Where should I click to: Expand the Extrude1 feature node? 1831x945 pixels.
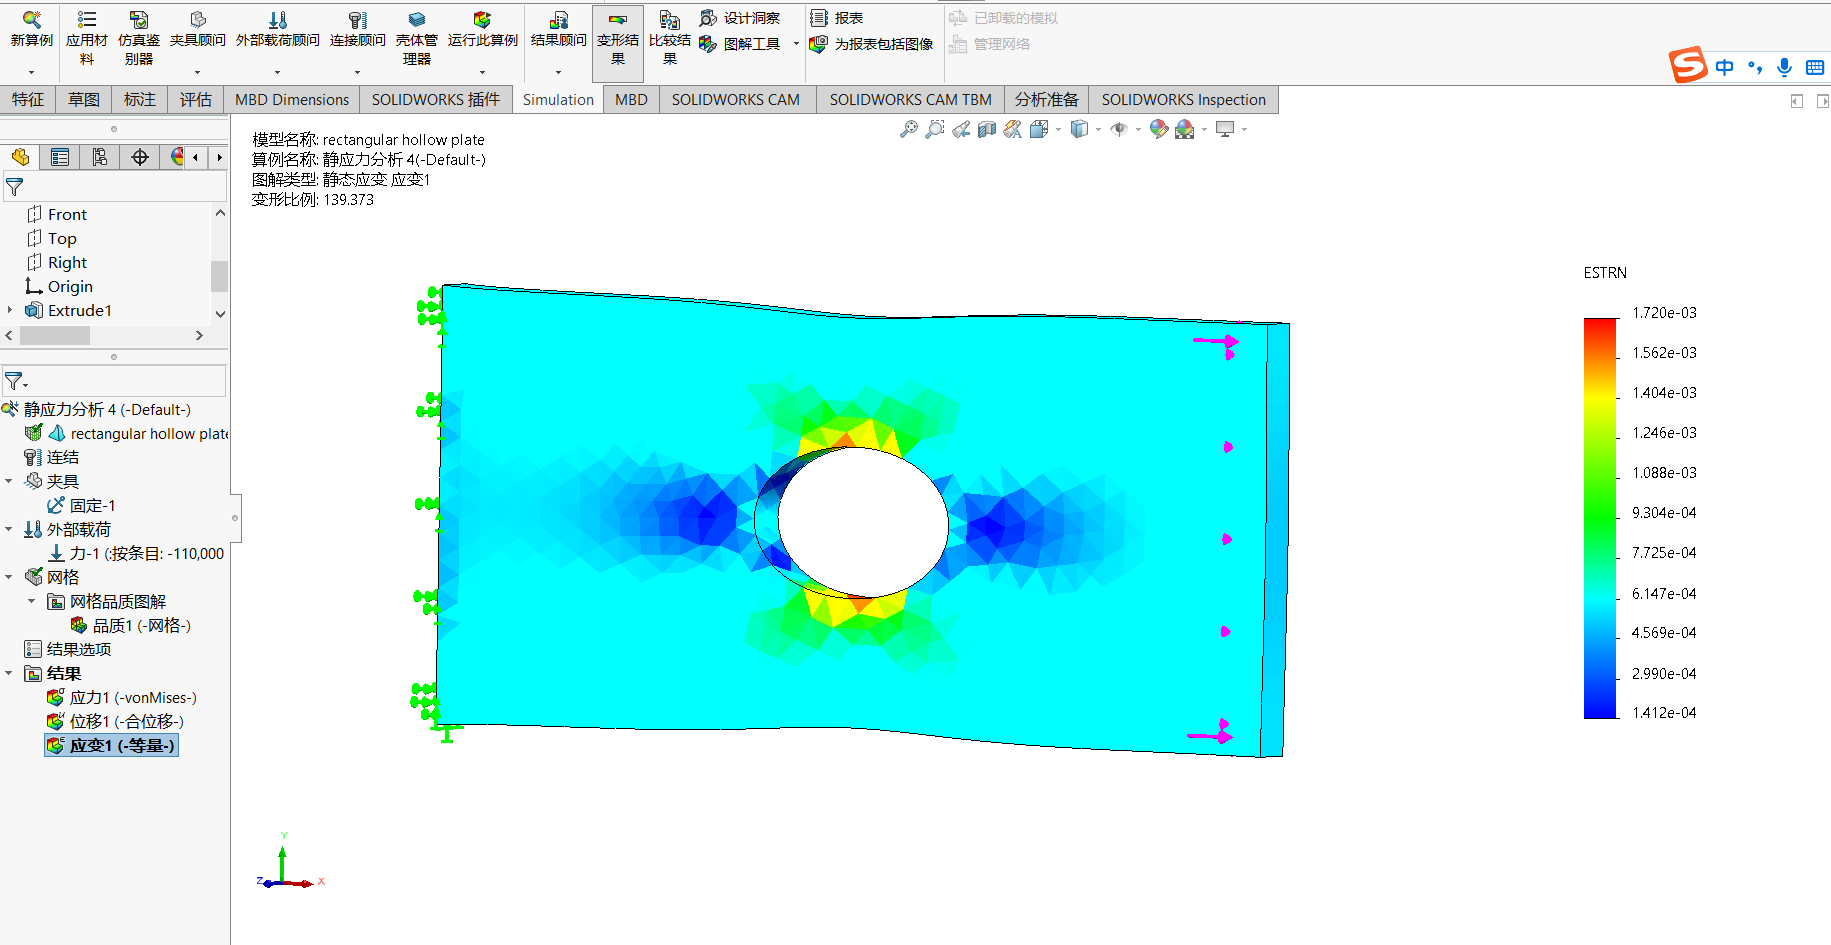(x=10, y=310)
